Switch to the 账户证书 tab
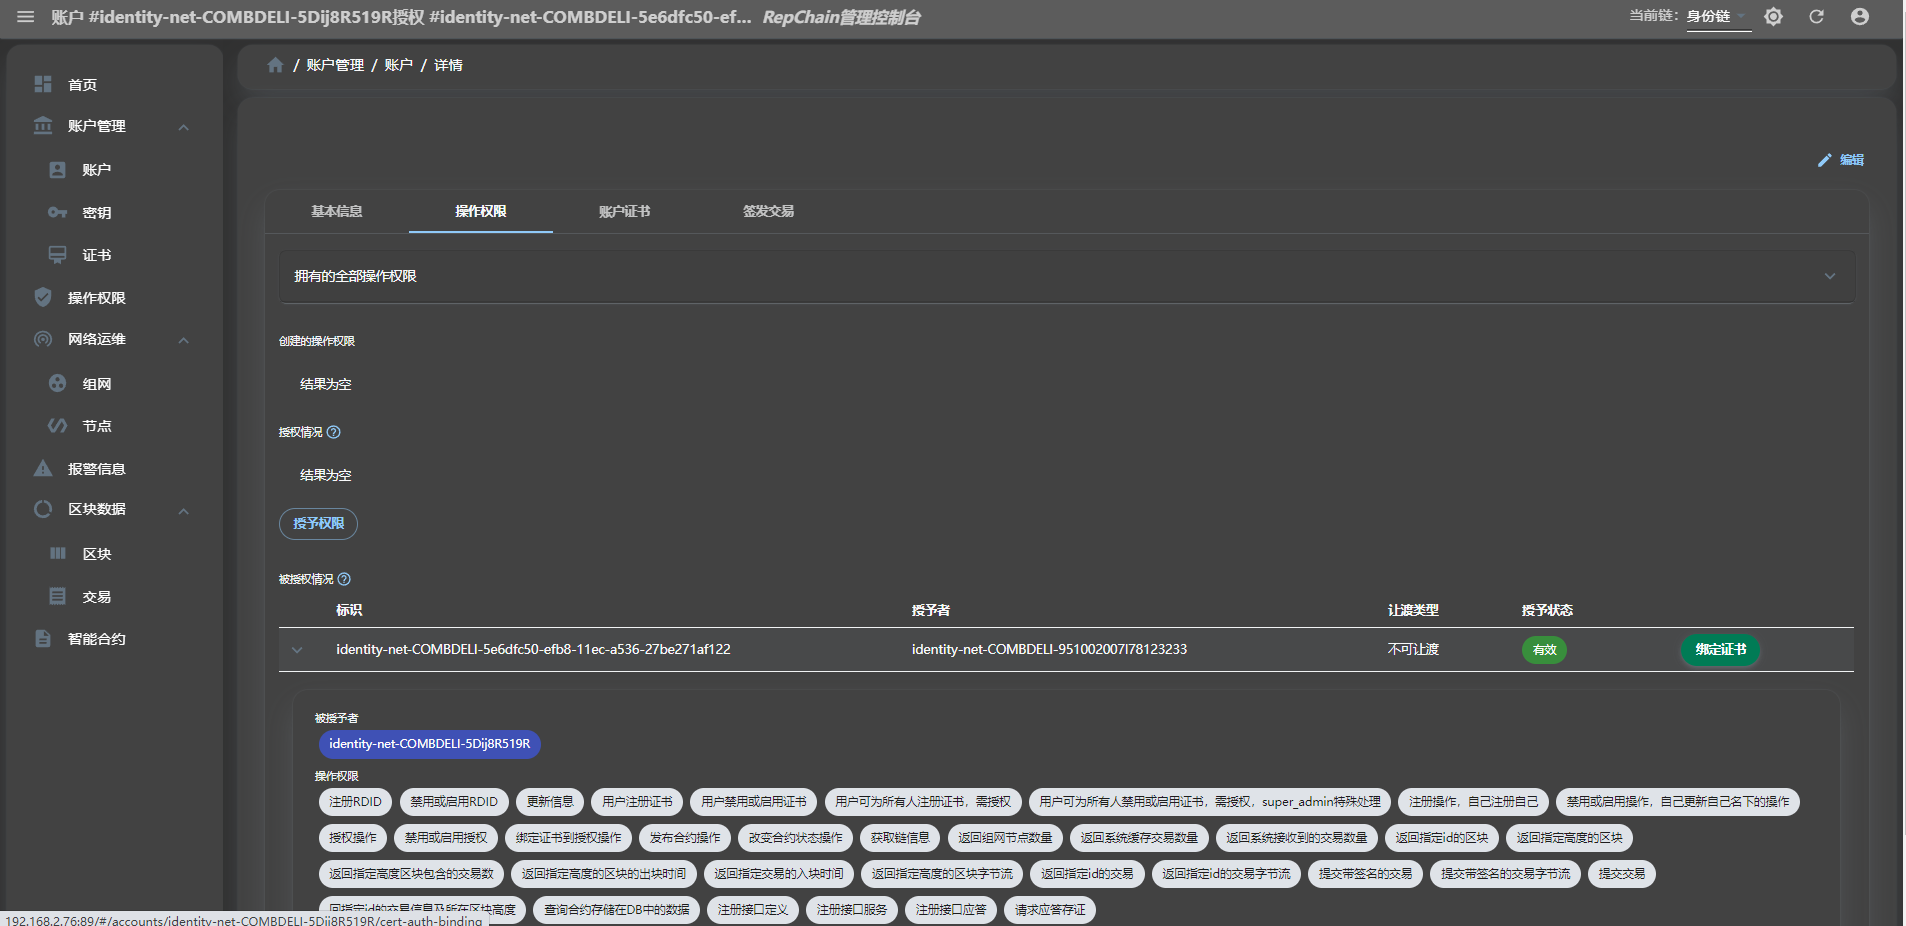Viewport: 1906px width, 926px height. (625, 211)
